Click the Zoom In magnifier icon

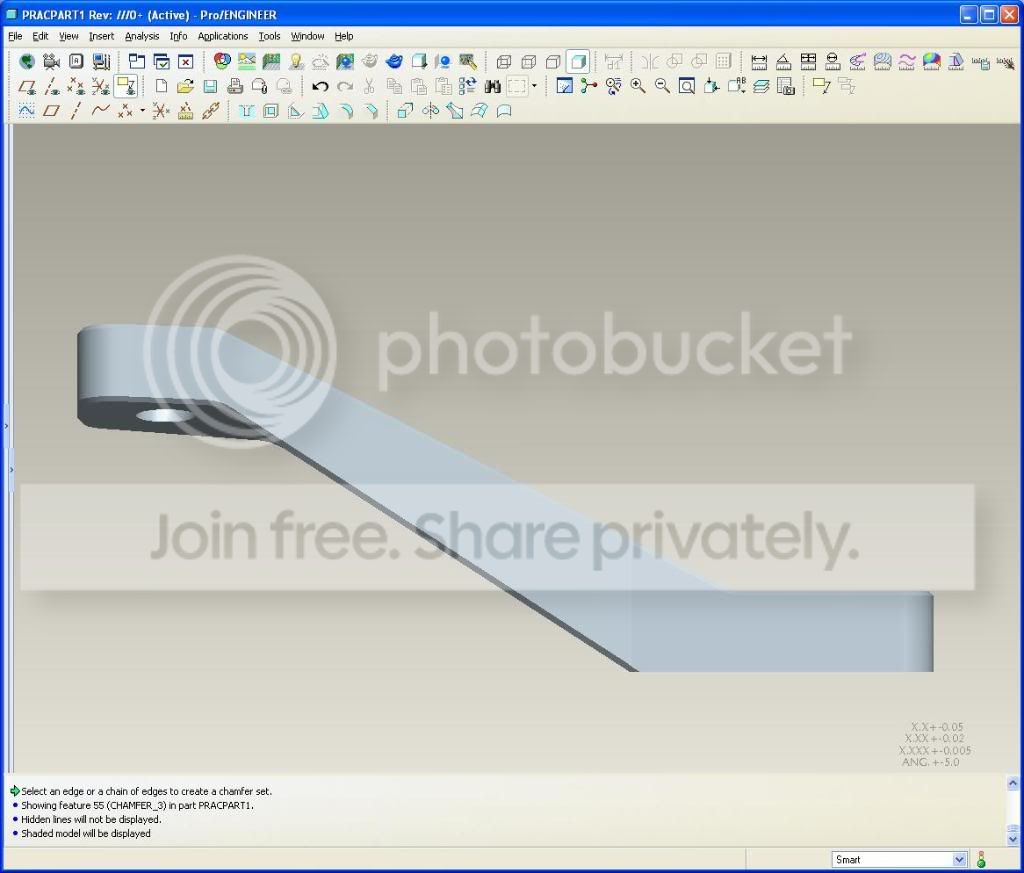(638, 86)
